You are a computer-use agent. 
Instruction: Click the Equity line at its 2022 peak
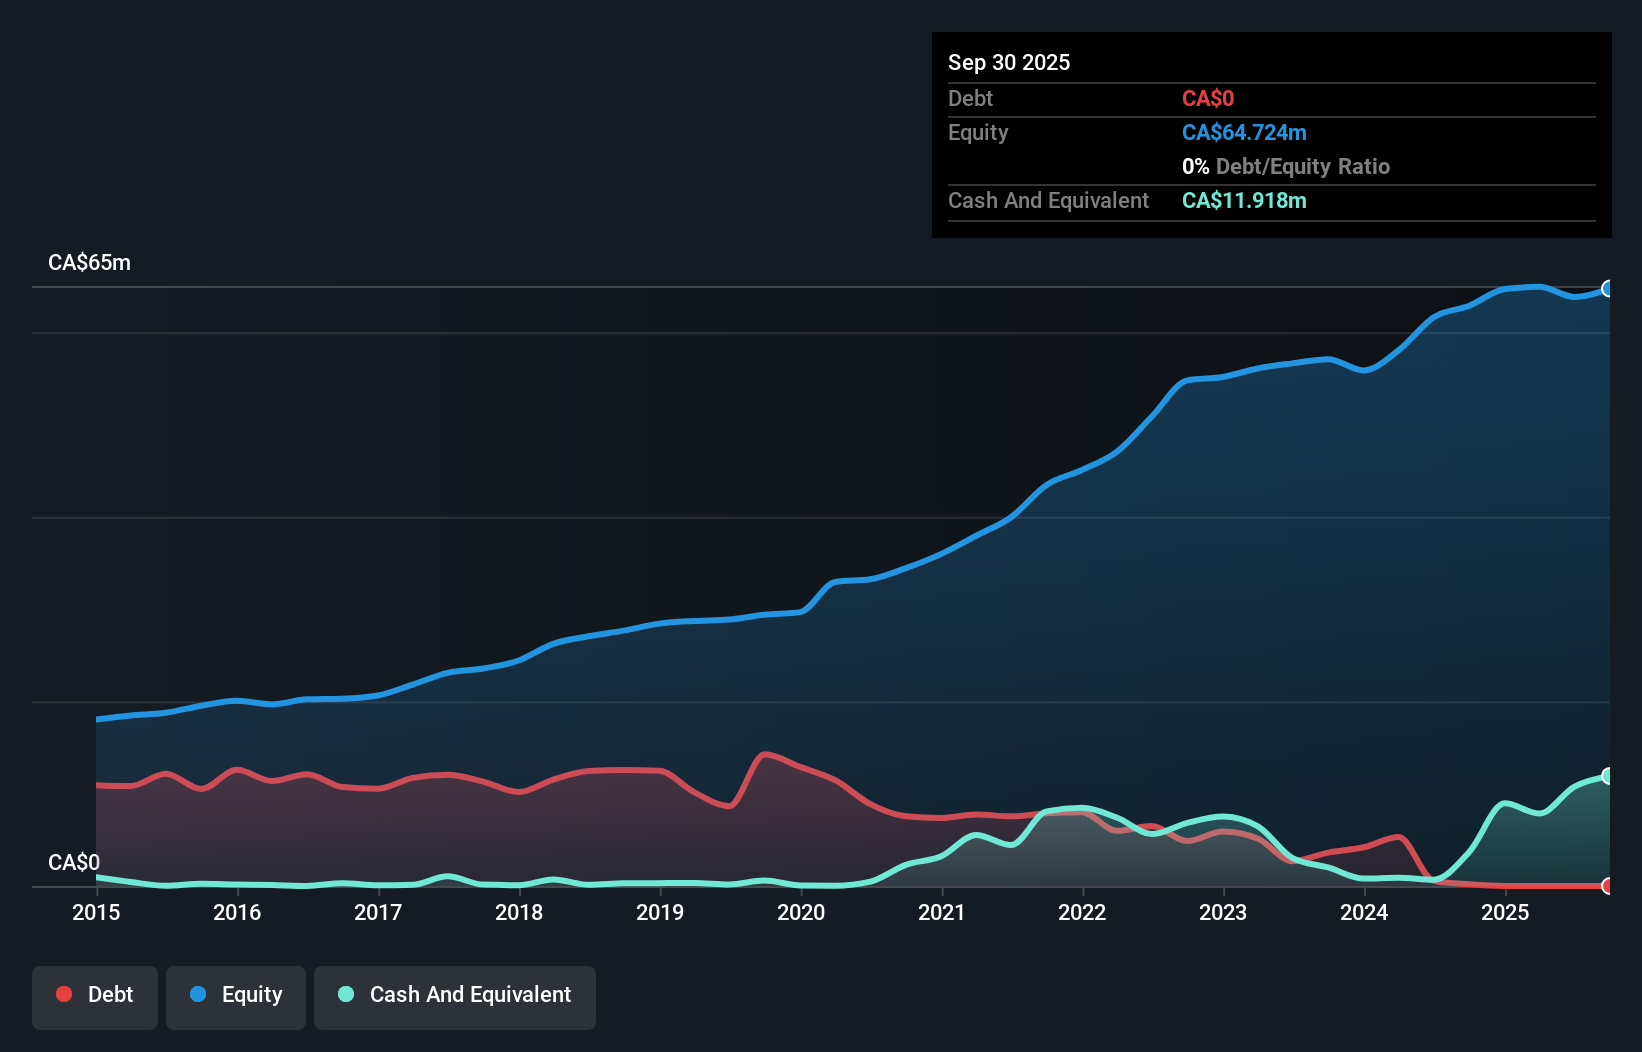pos(1082,470)
